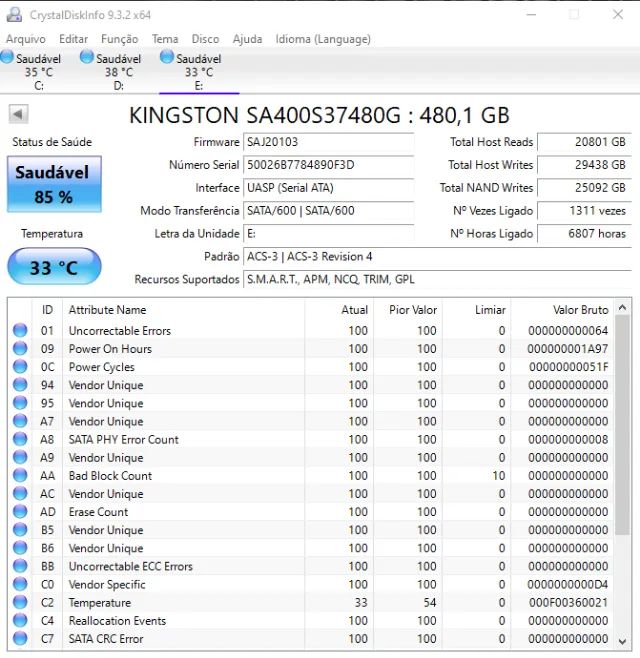The height and width of the screenshot is (658, 640).
Task: Click the scrollbar down arrow in attribute list
Action: (622, 641)
